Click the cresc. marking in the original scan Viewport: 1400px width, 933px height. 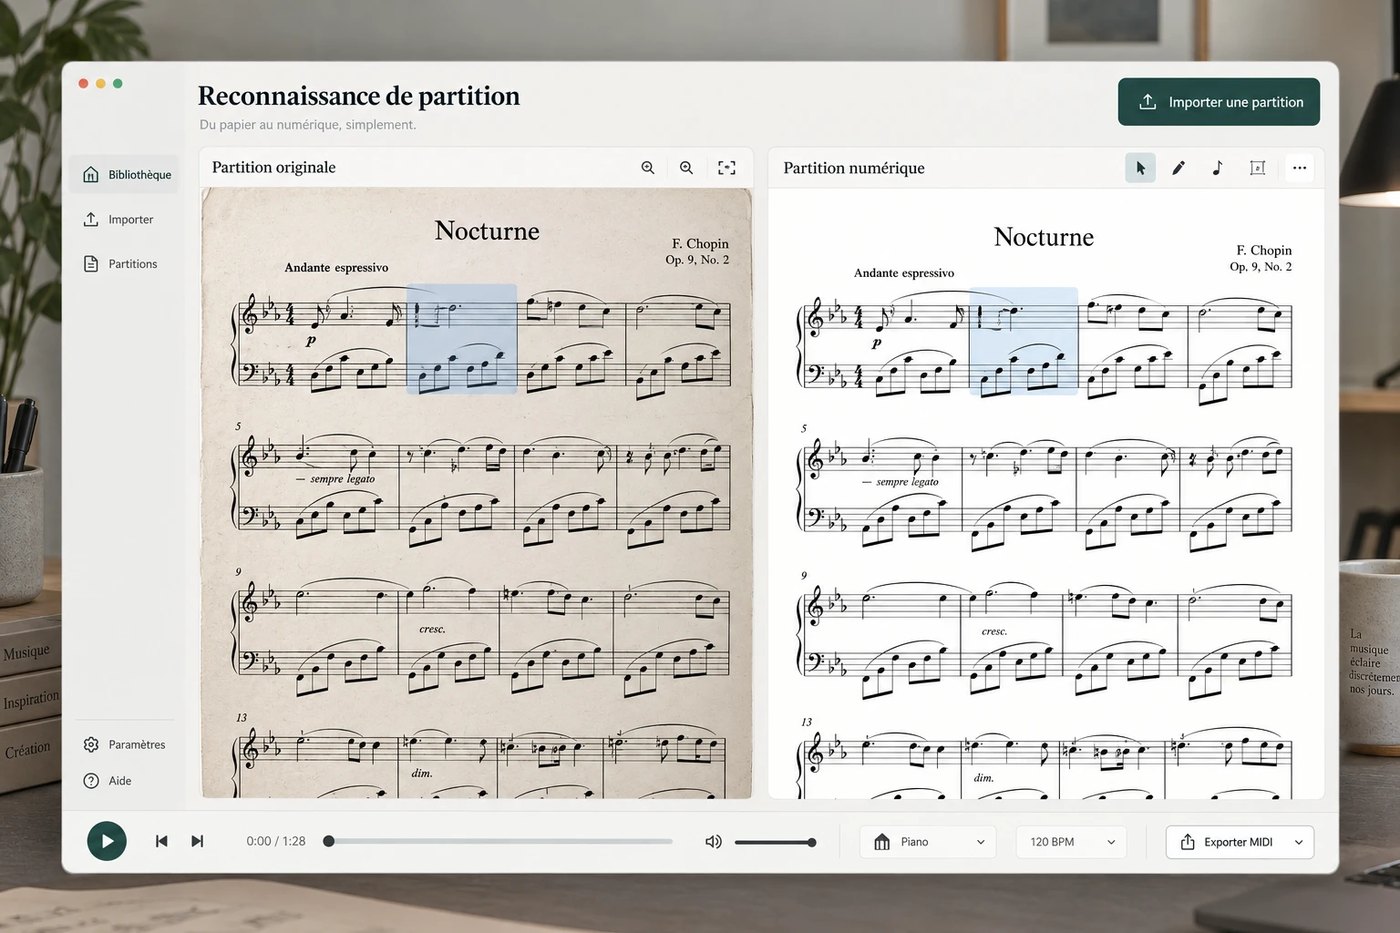432,629
